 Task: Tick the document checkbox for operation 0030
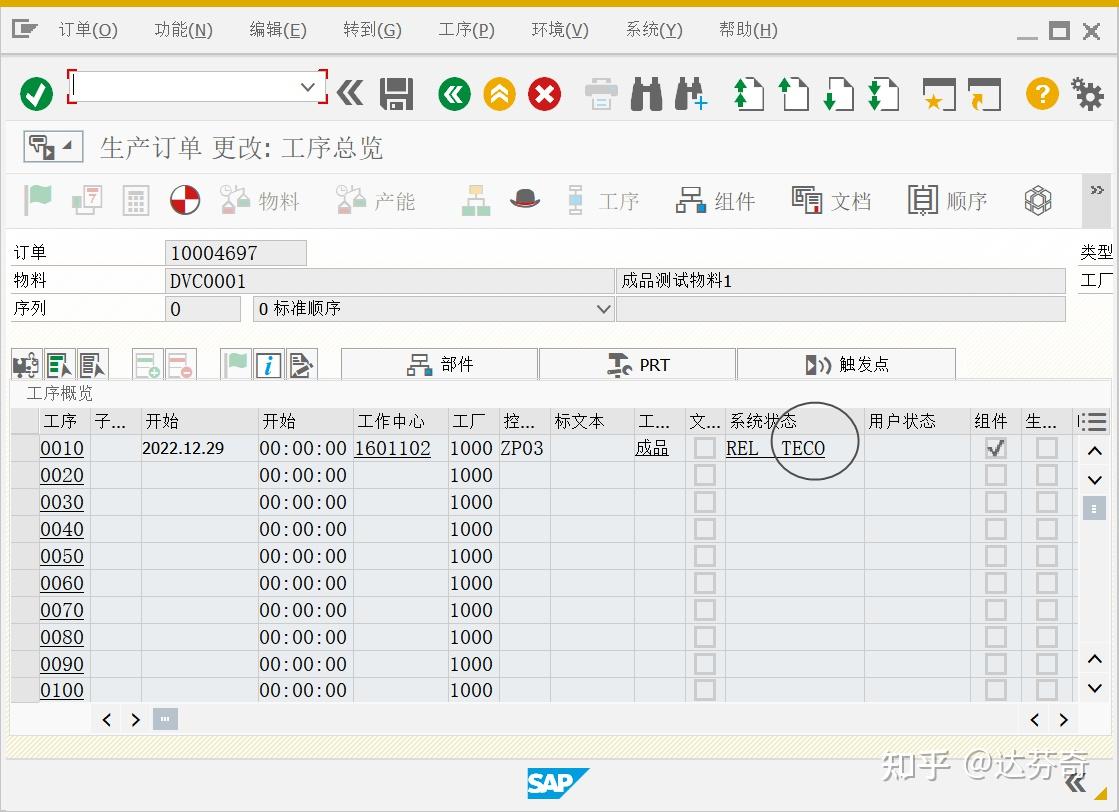pos(705,502)
